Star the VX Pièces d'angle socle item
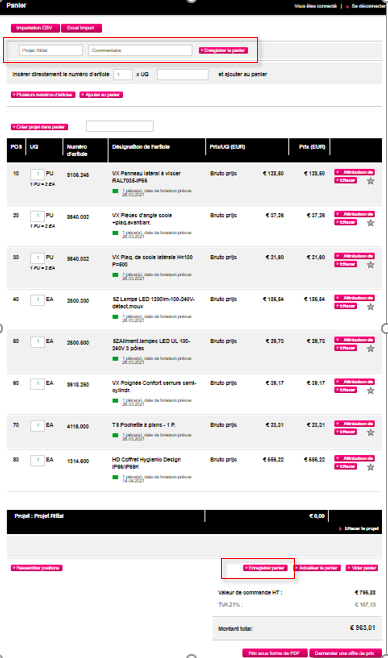The image size is (388, 658). click(370, 223)
